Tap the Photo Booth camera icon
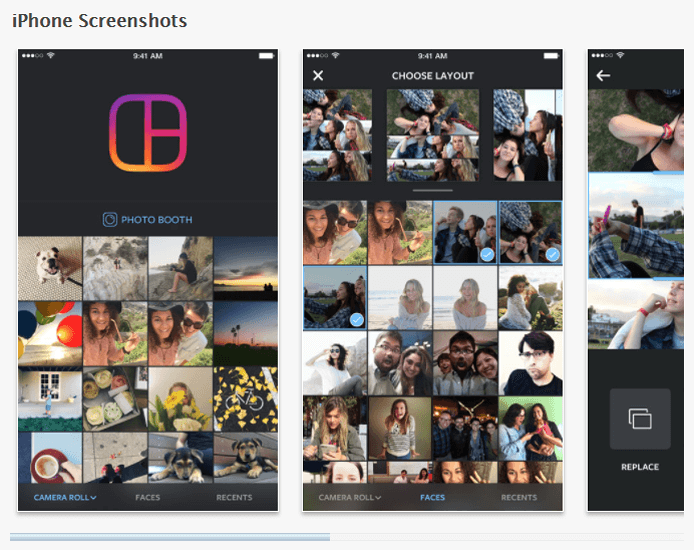694x550 pixels. coord(110,219)
